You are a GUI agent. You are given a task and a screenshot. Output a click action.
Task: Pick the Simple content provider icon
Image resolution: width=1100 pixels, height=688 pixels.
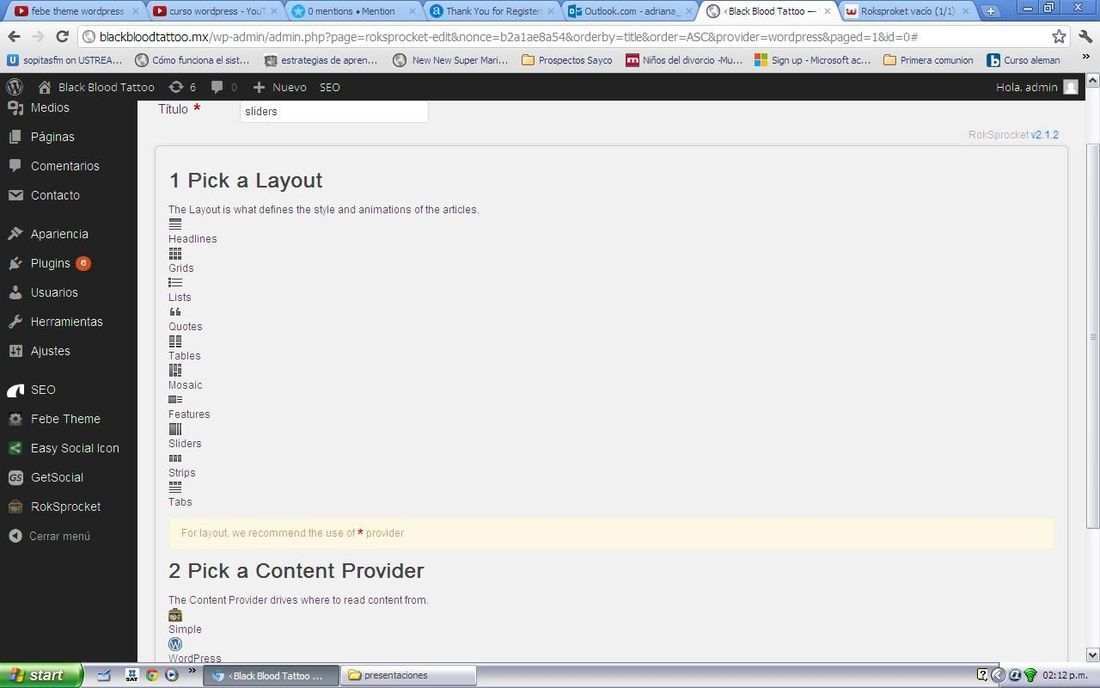175,615
